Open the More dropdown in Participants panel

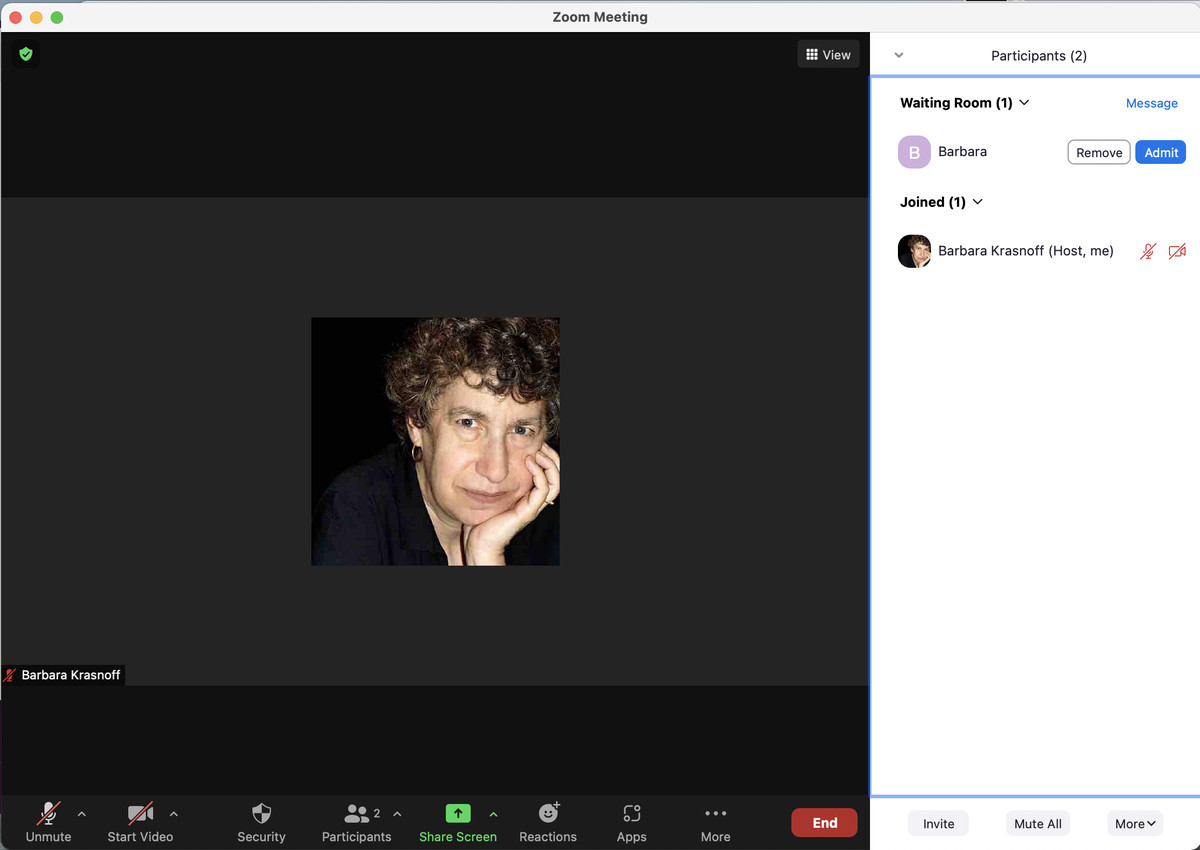(1135, 823)
